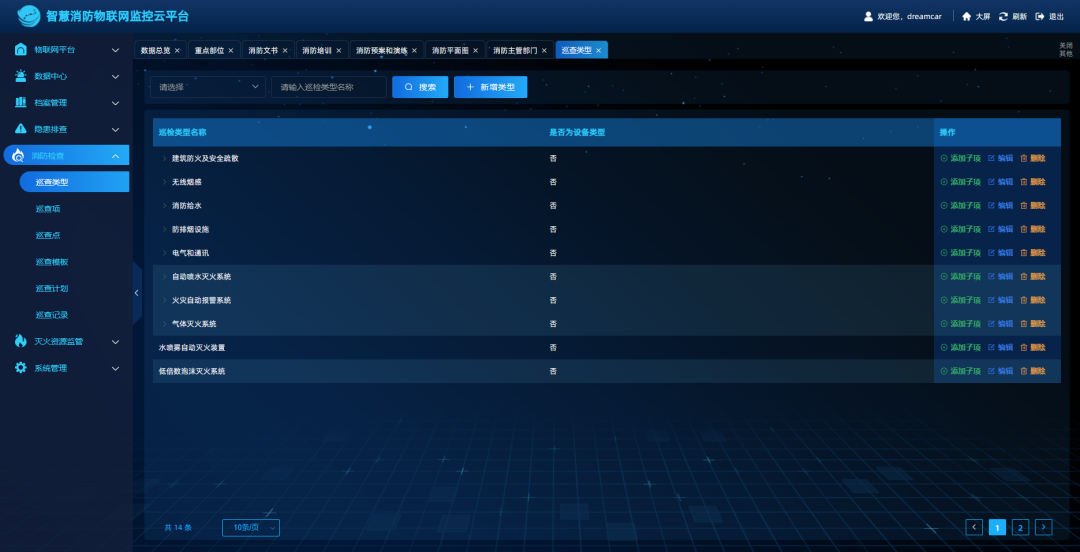
Task: Open the 请选择 dropdown
Action: pyautogui.click(x=207, y=87)
